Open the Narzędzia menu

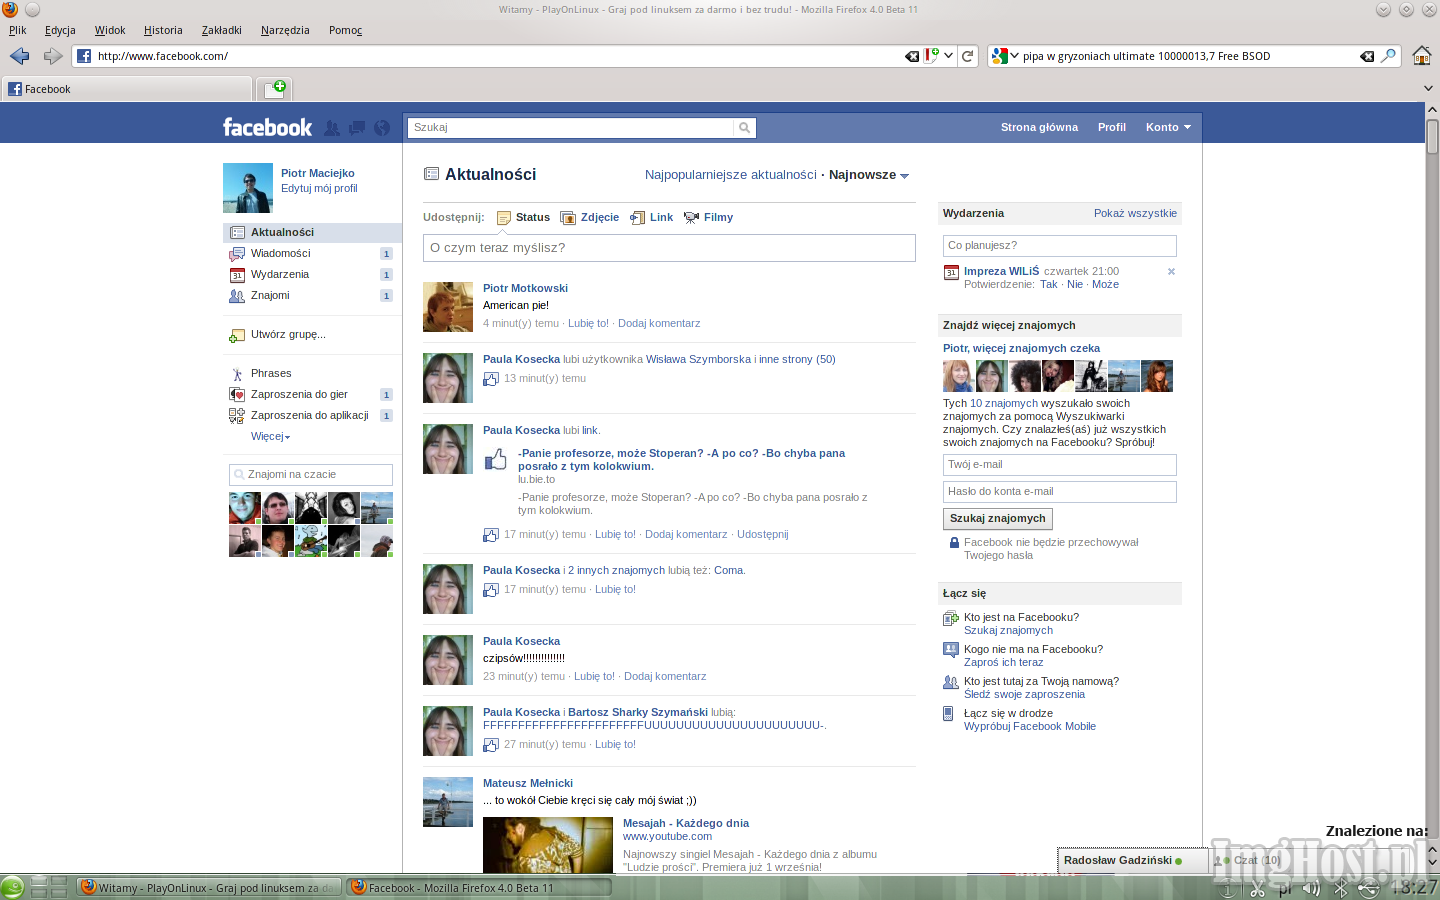tap(285, 30)
